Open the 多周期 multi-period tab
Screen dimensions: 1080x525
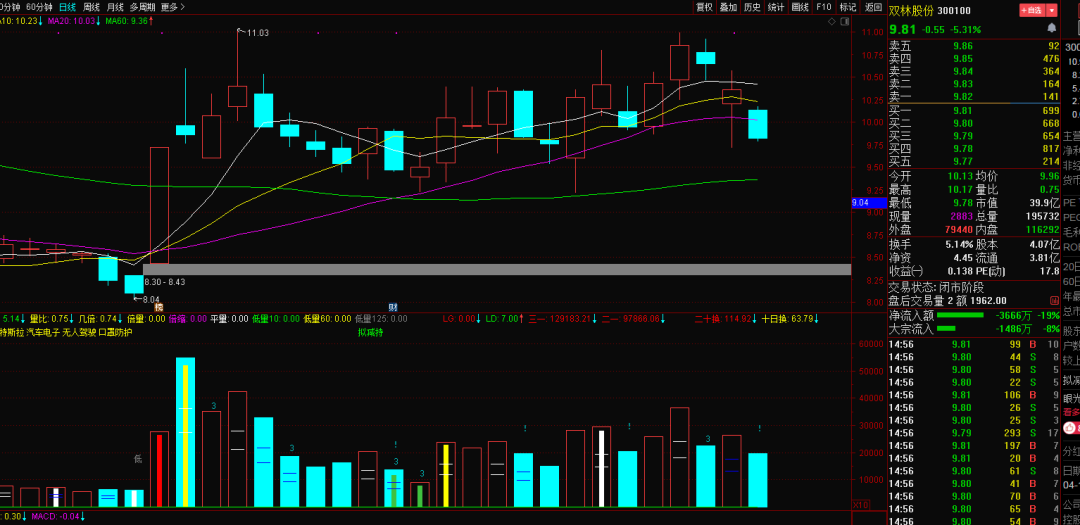[142, 7]
